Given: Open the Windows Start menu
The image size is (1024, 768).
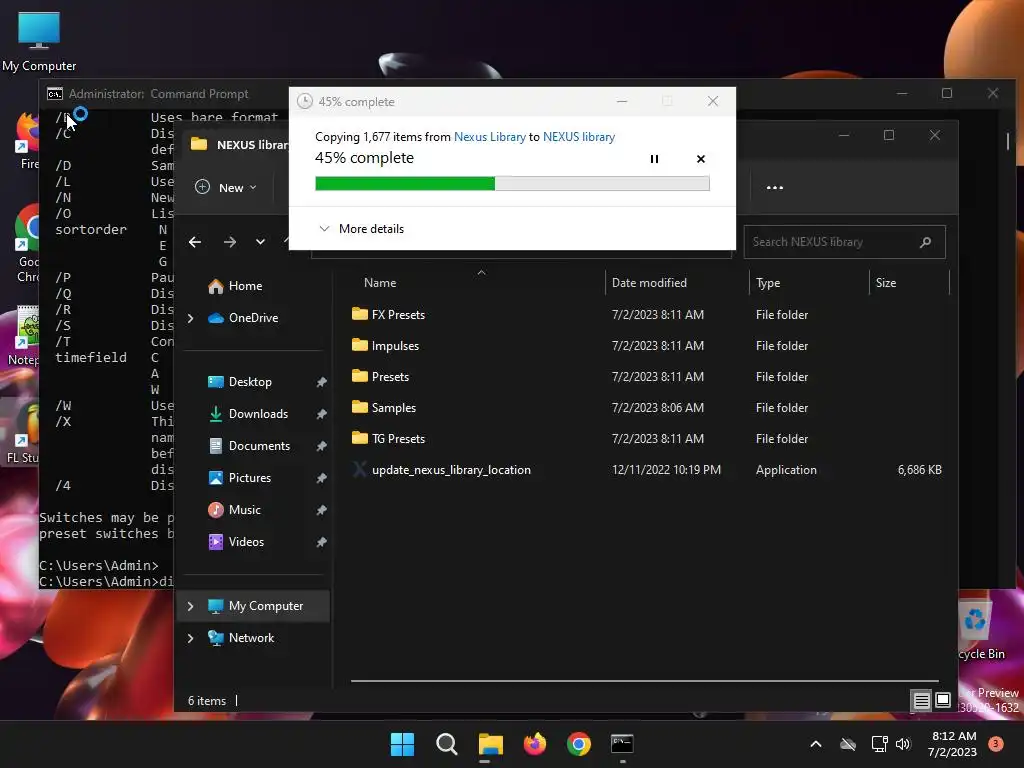Looking at the screenshot, I should click(402, 744).
